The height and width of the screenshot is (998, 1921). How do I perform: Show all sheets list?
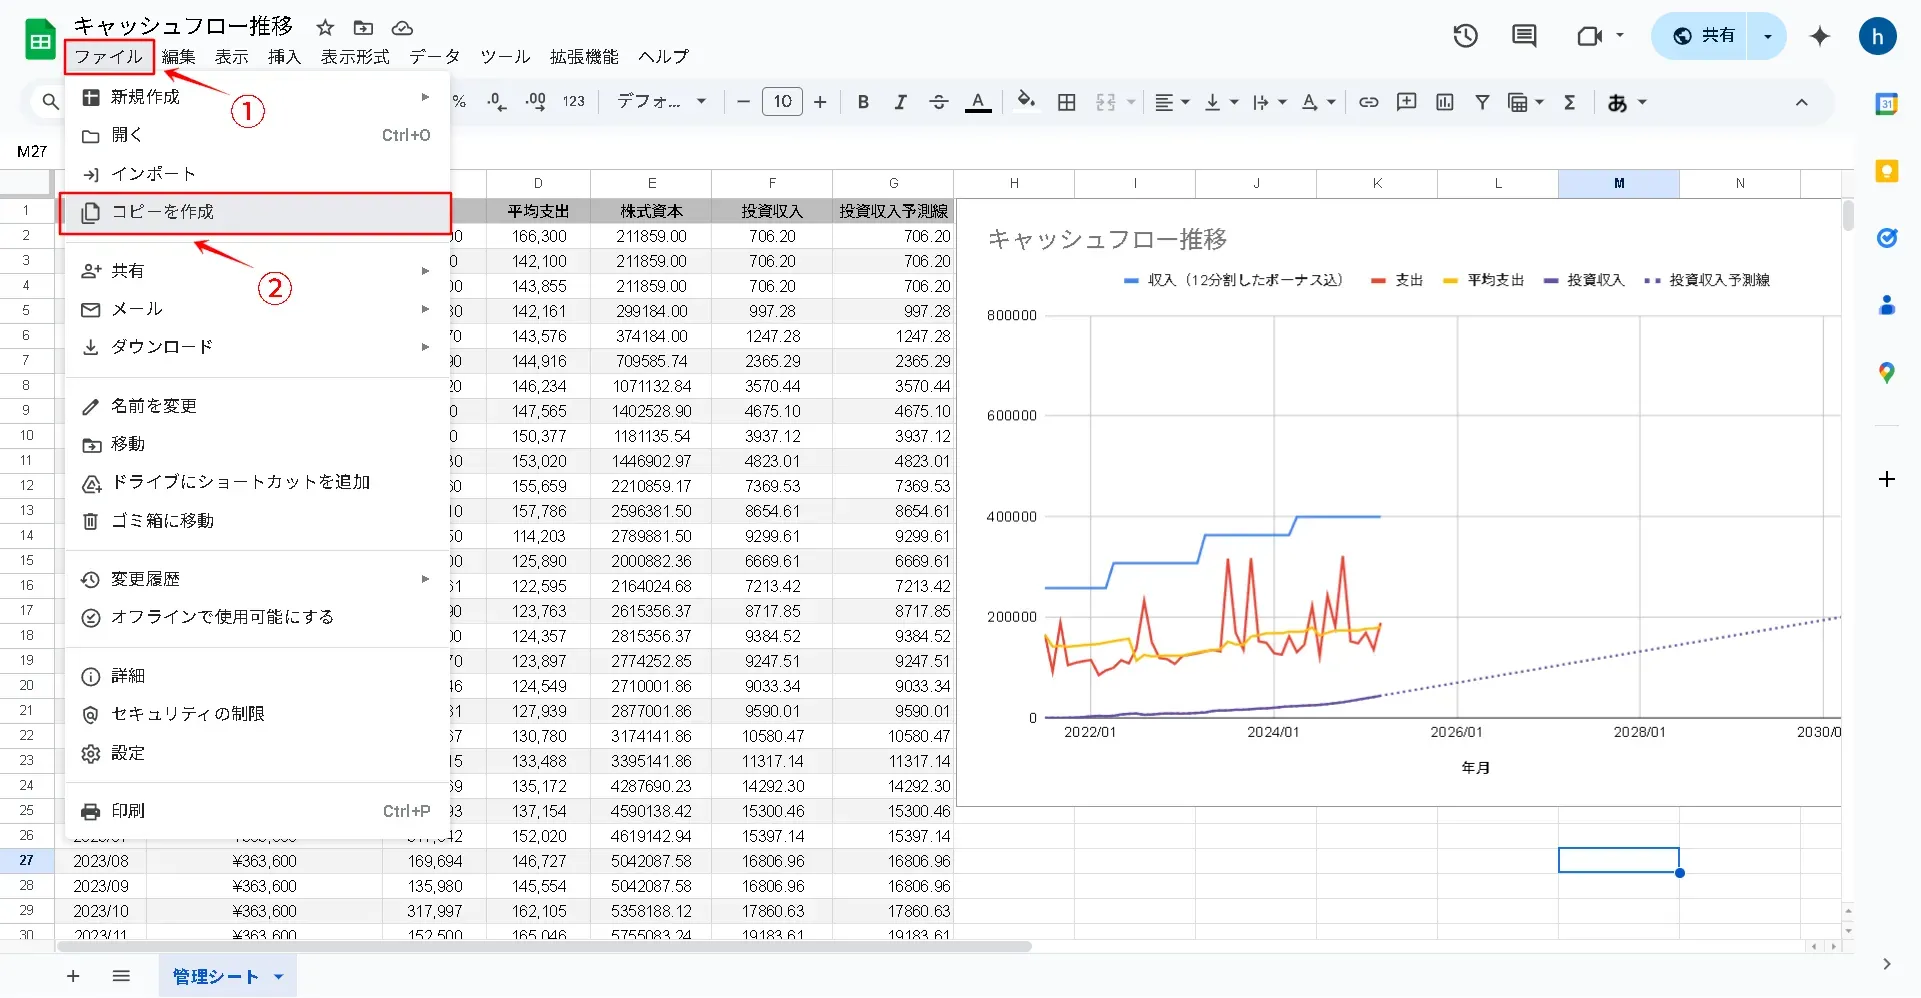click(x=121, y=976)
